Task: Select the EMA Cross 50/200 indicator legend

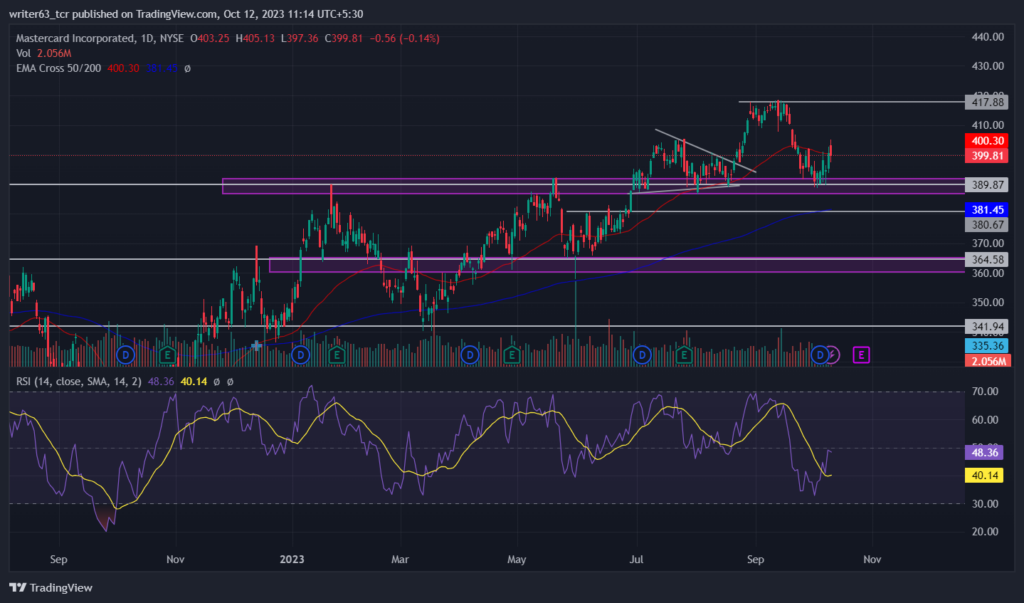Action: click(58, 68)
